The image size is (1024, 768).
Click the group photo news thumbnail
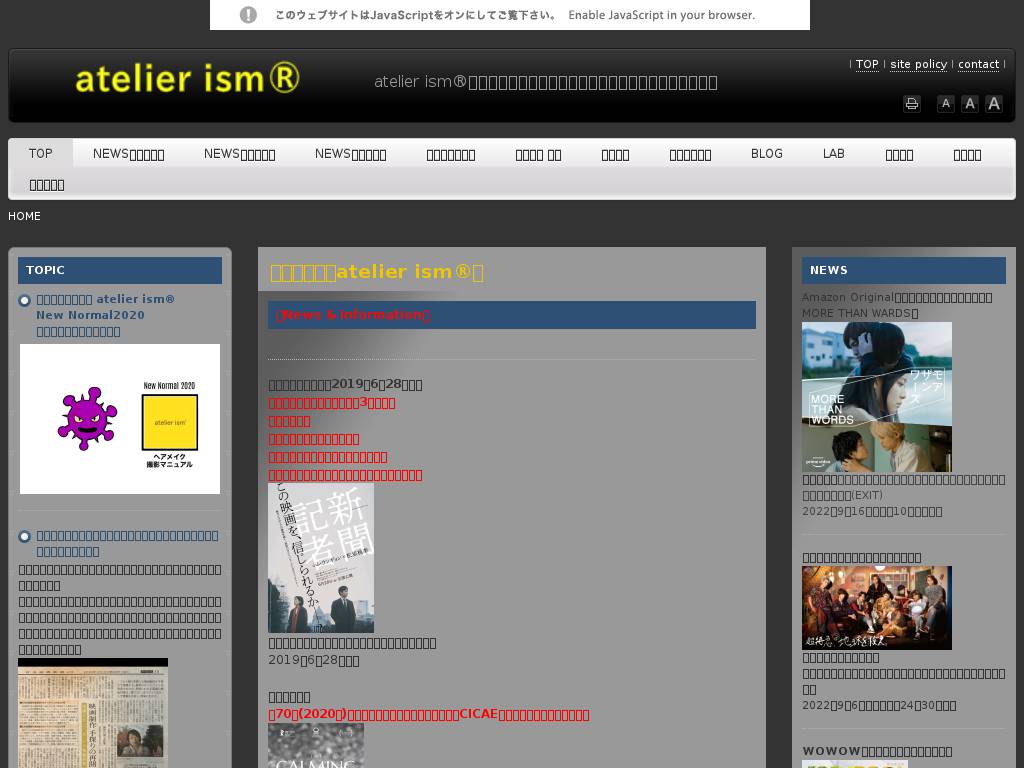point(876,608)
